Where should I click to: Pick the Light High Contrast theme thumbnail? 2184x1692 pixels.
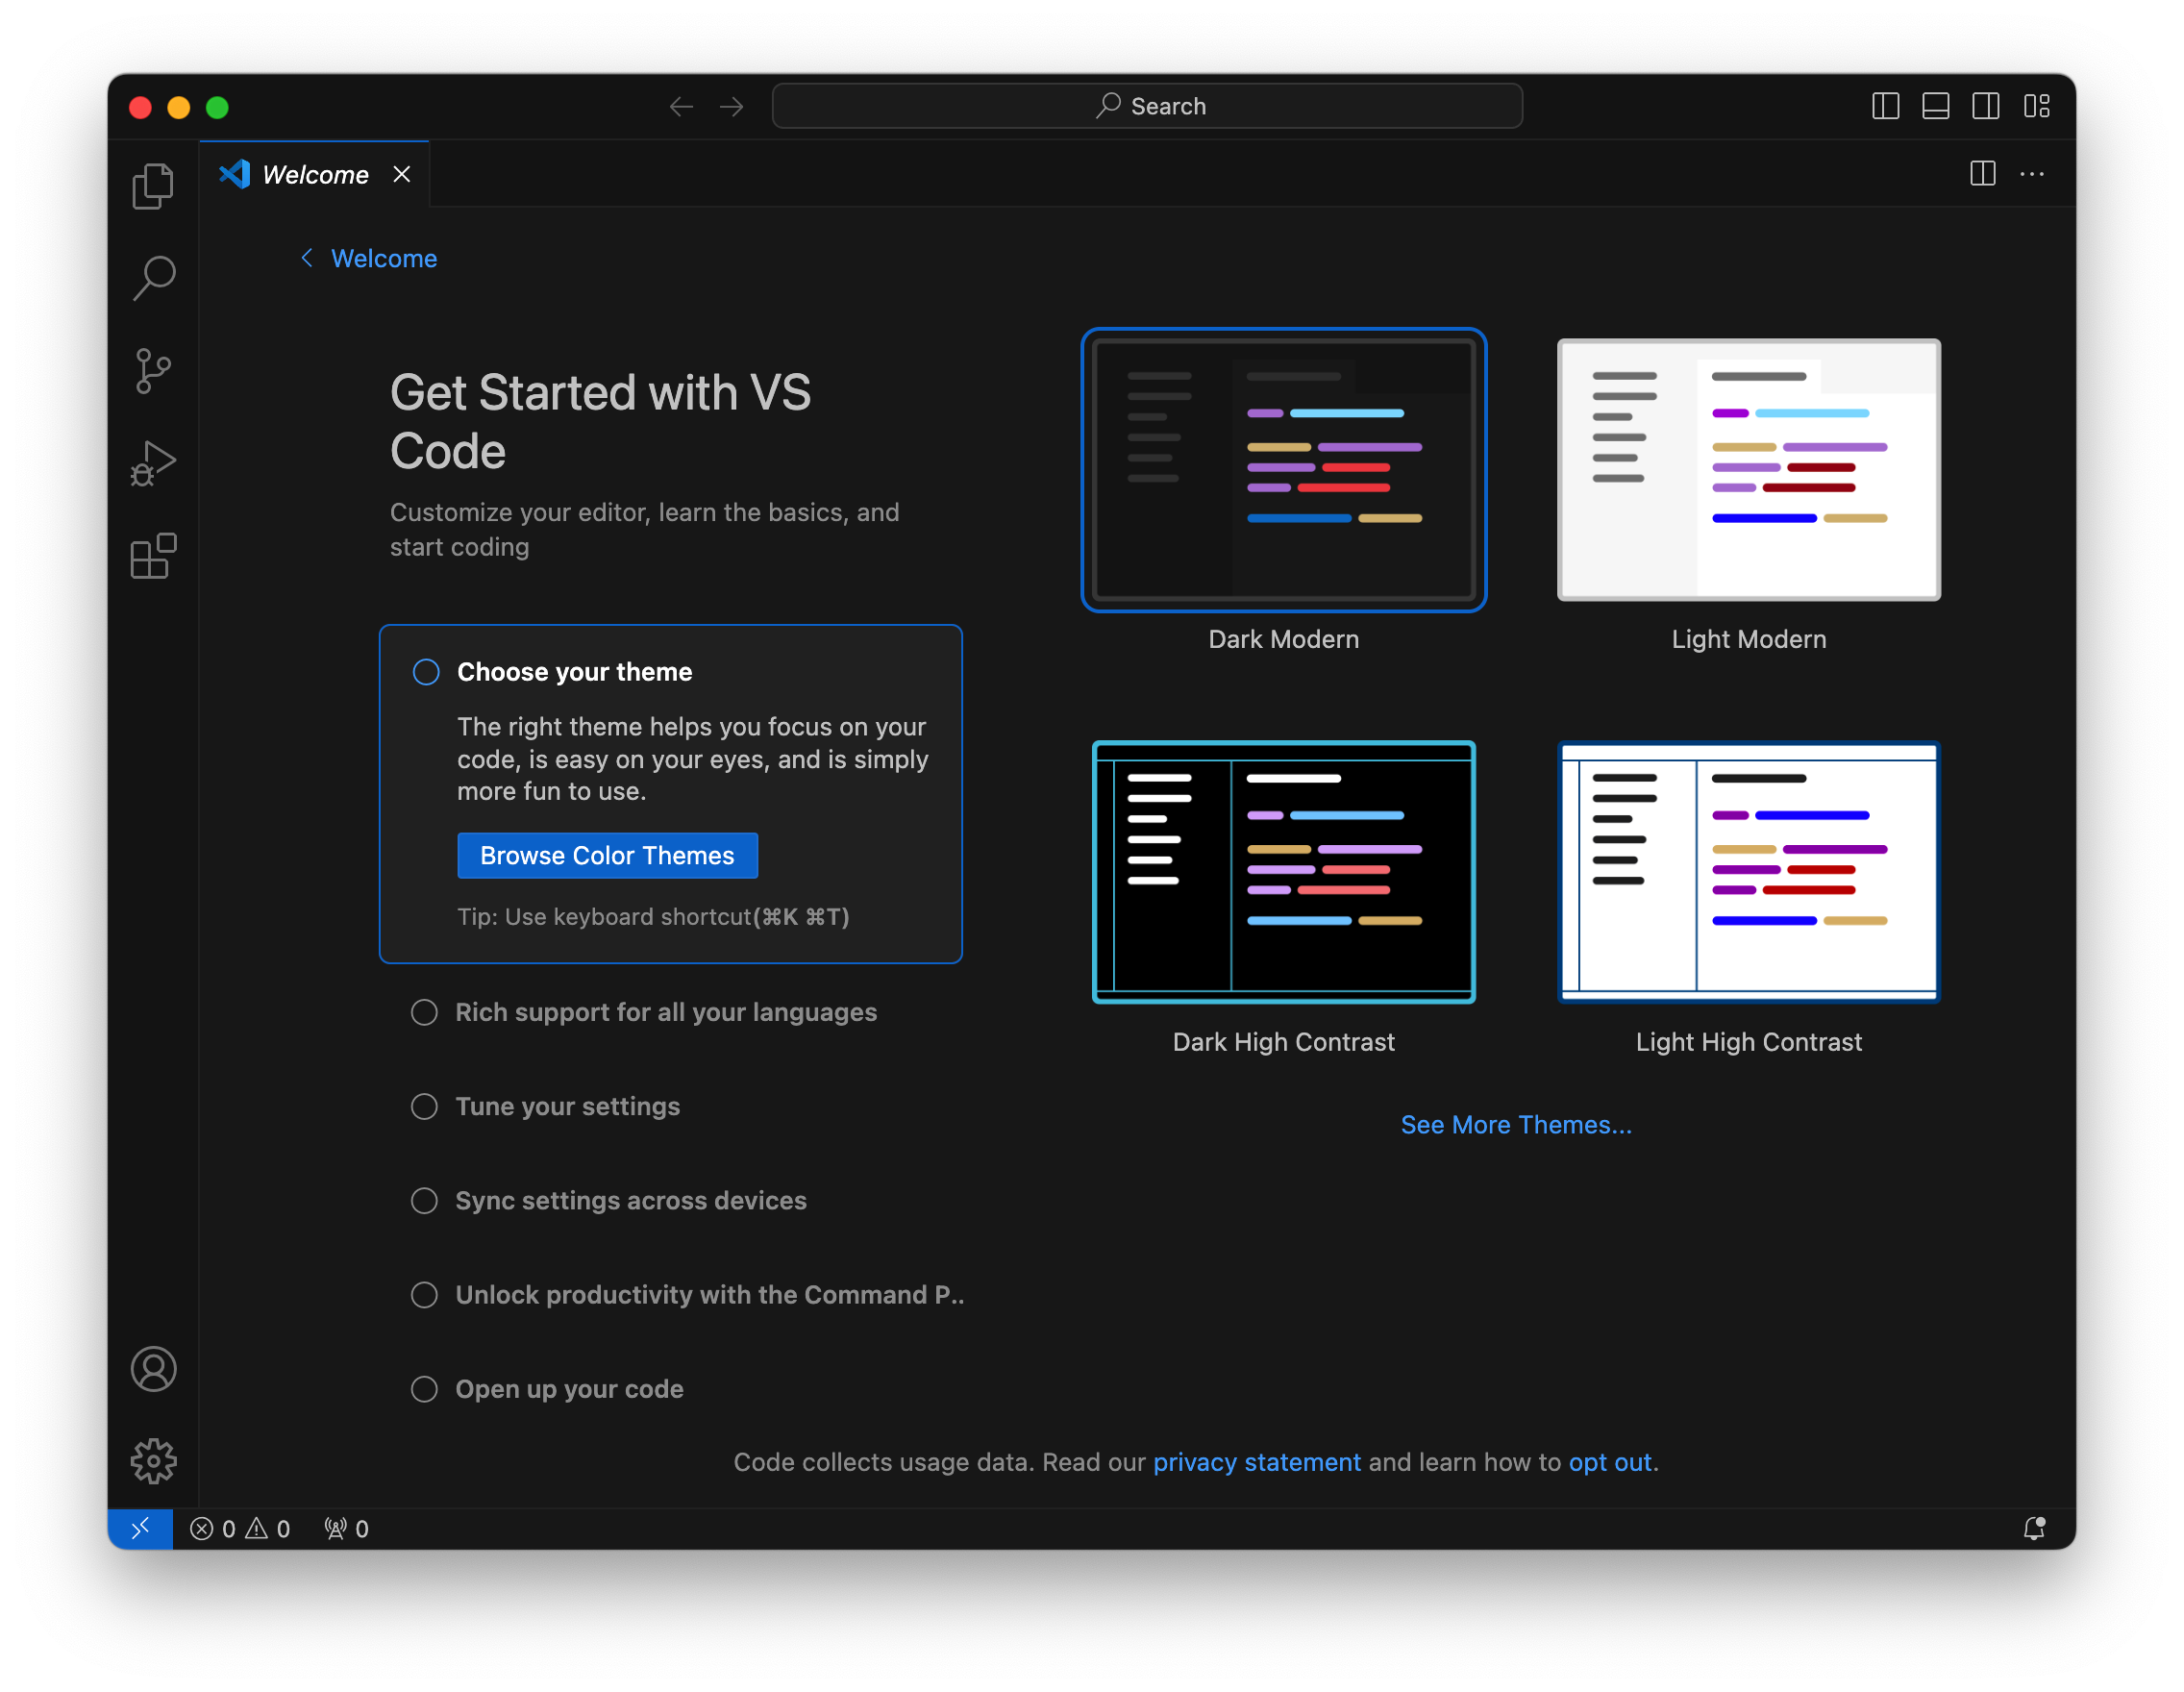pos(1748,872)
